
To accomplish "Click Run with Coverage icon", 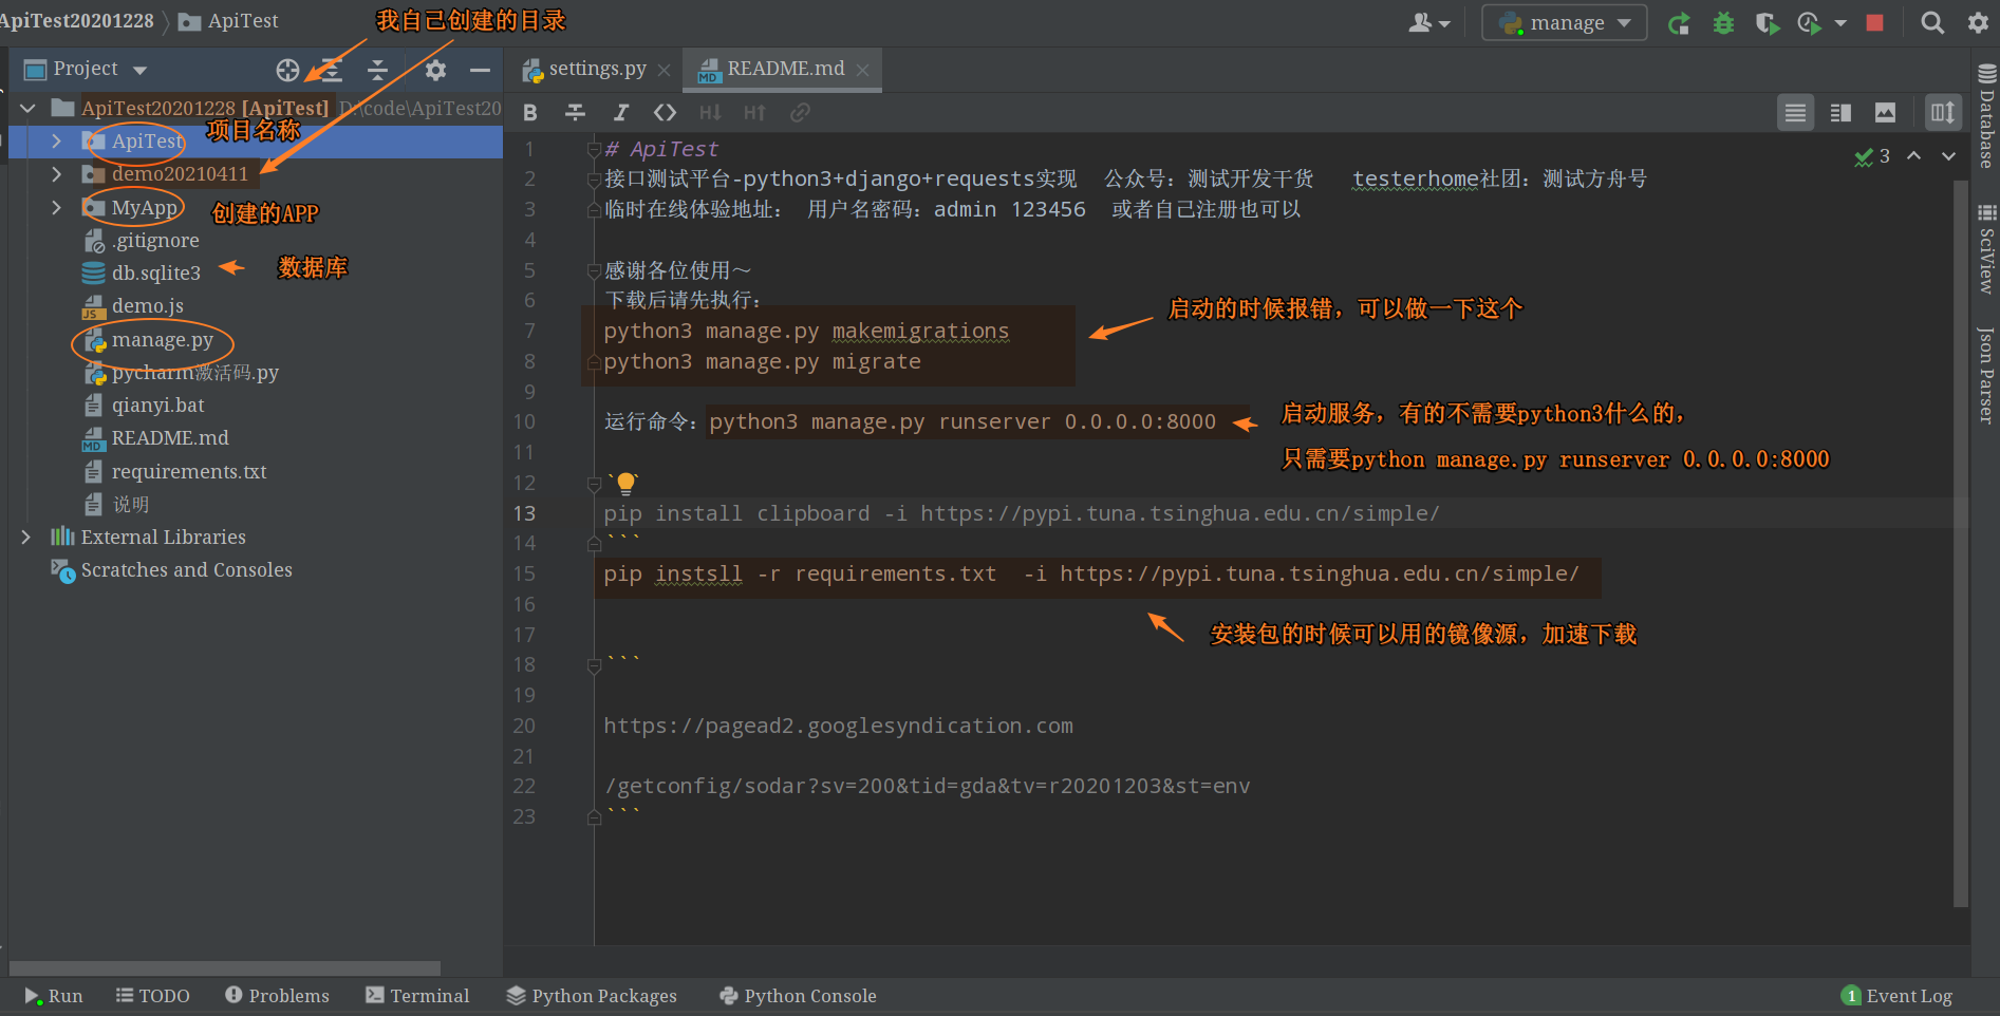I will [x=1767, y=23].
